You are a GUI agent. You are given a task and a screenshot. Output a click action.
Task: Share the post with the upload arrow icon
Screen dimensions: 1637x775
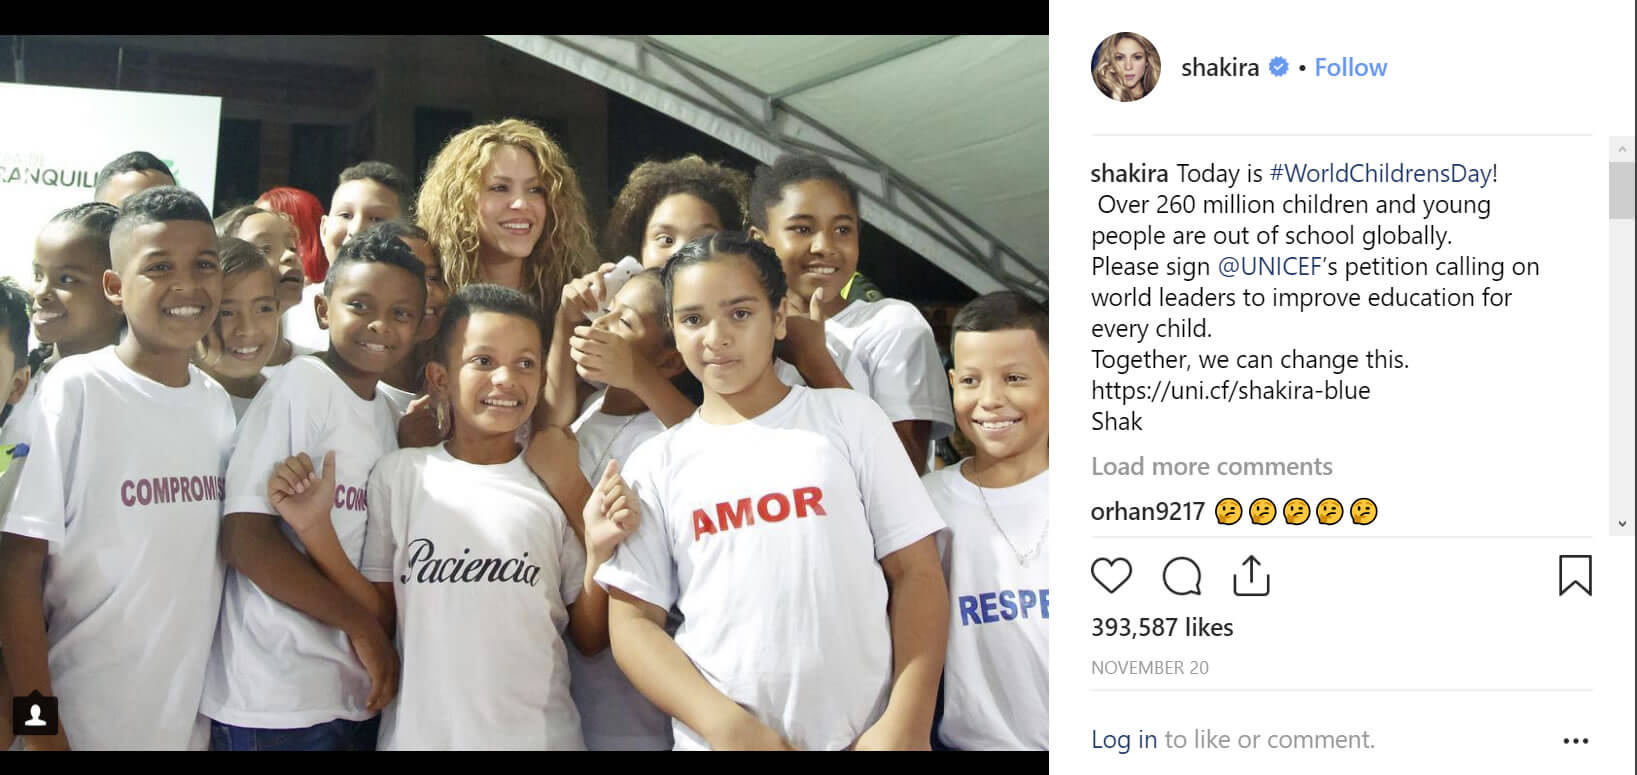[x=1251, y=577]
